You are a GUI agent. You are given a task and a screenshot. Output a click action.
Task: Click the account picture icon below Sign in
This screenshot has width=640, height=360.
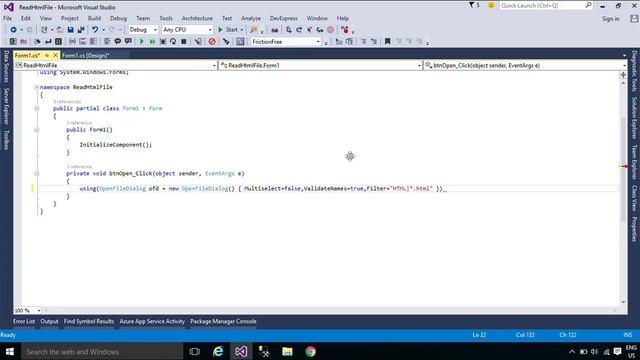[634, 19]
